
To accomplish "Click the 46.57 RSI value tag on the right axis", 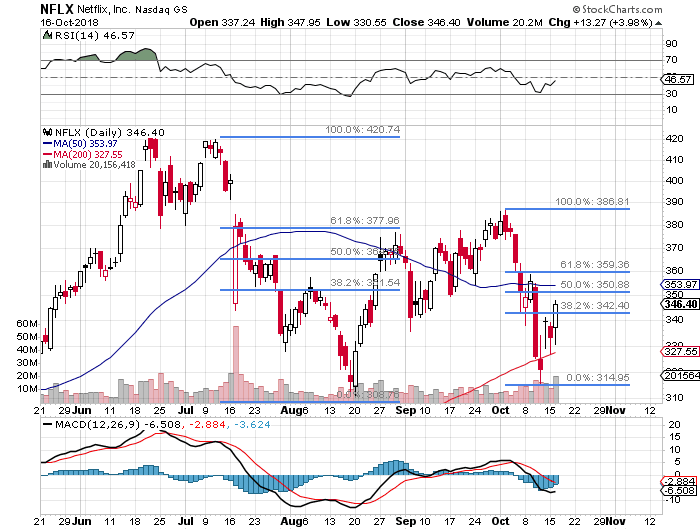I will pyautogui.click(x=679, y=79).
